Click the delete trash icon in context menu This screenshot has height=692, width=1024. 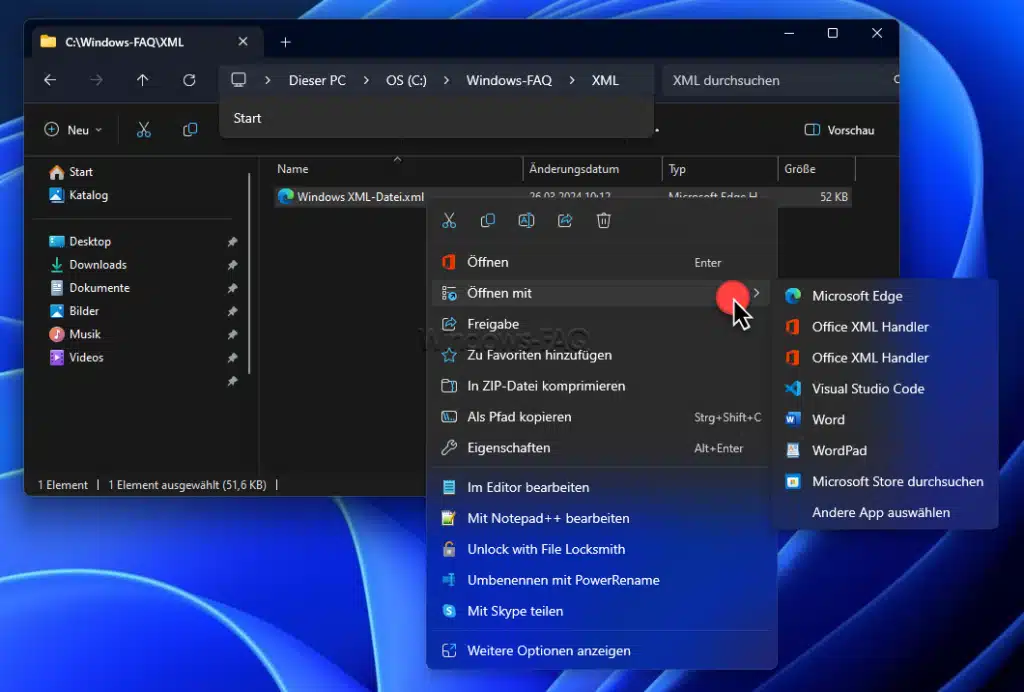tap(603, 221)
